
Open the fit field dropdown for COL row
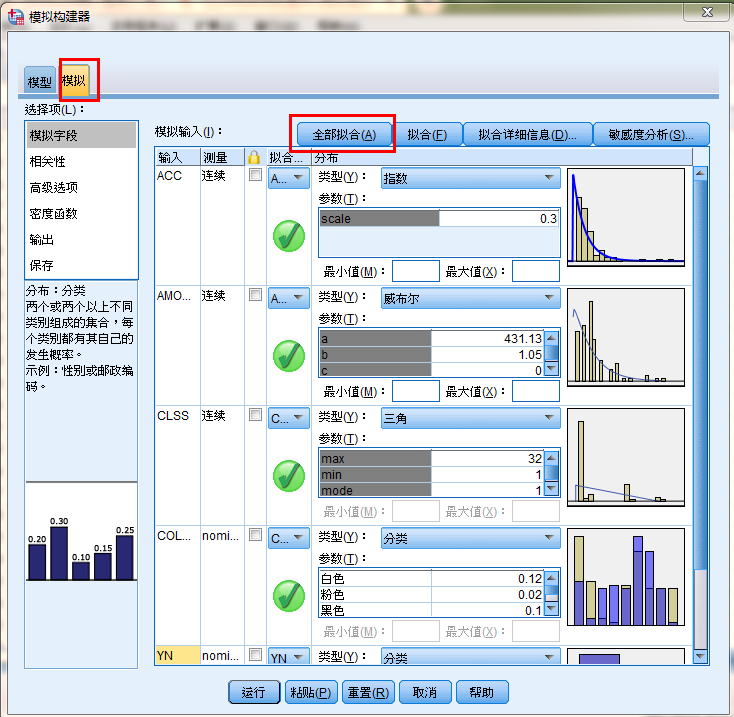pos(289,538)
